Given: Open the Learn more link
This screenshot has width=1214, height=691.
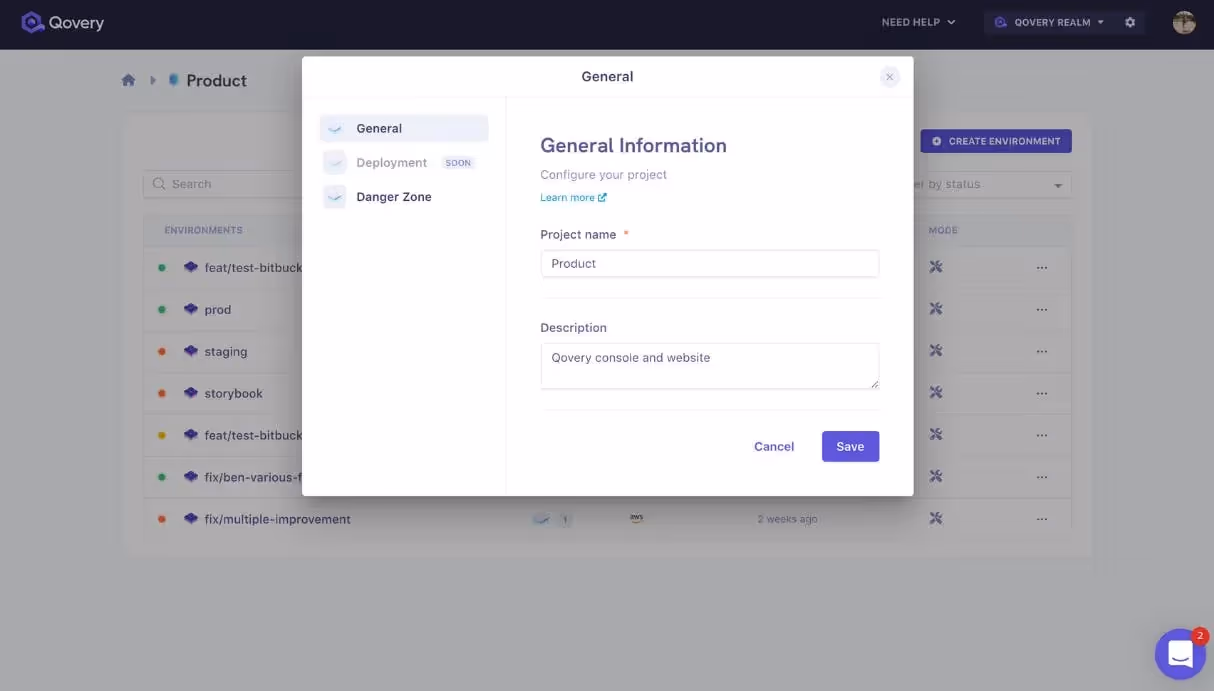Looking at the screenshot, I should [568, 197].
